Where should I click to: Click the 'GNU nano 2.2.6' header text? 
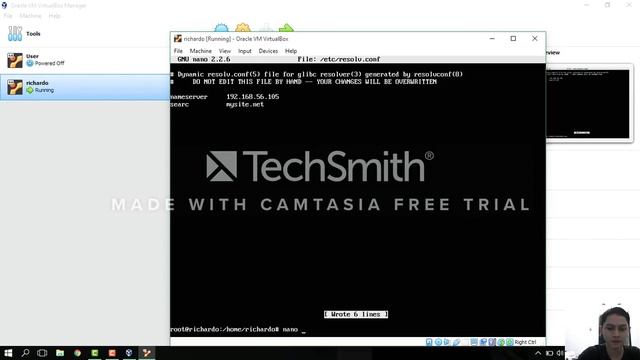[204, 59]
